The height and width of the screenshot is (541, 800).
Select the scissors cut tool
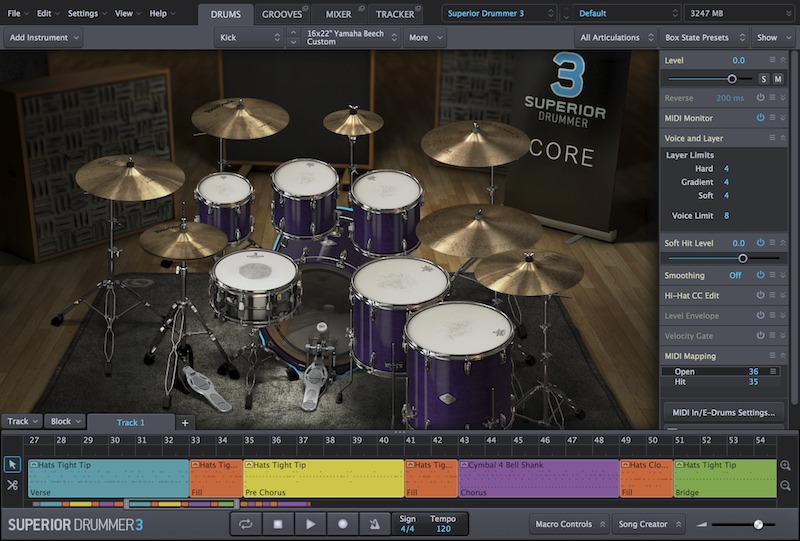point(12,485)
